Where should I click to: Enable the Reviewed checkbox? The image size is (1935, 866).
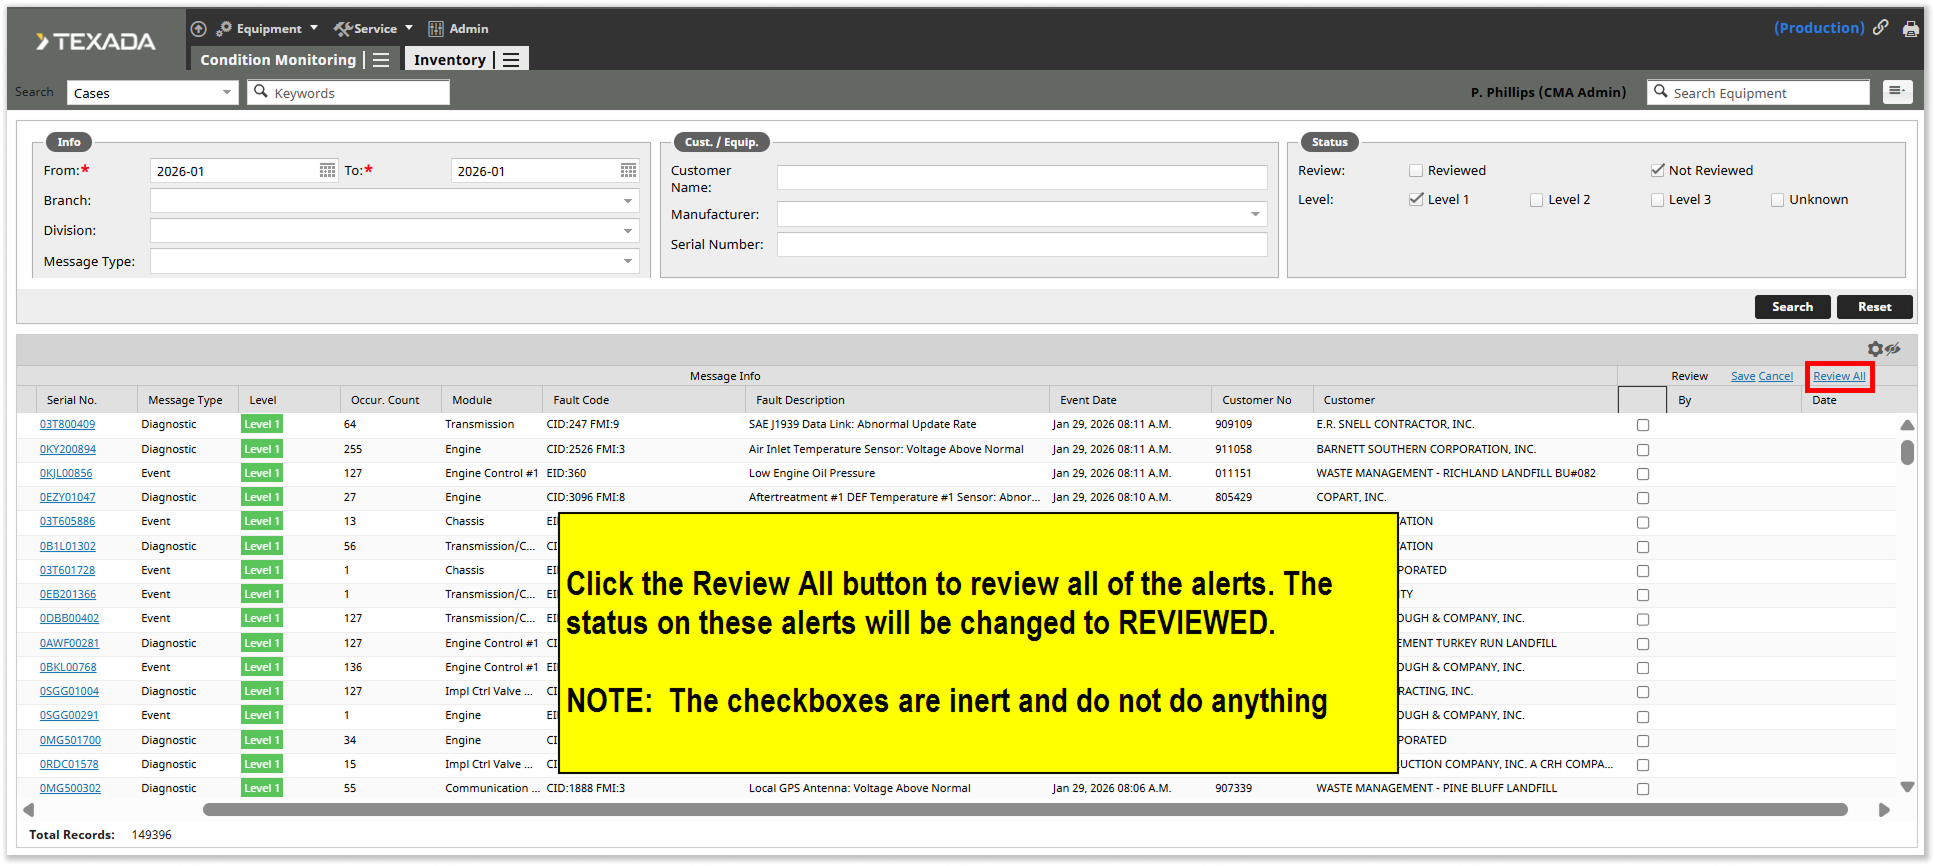point(1416,171)
